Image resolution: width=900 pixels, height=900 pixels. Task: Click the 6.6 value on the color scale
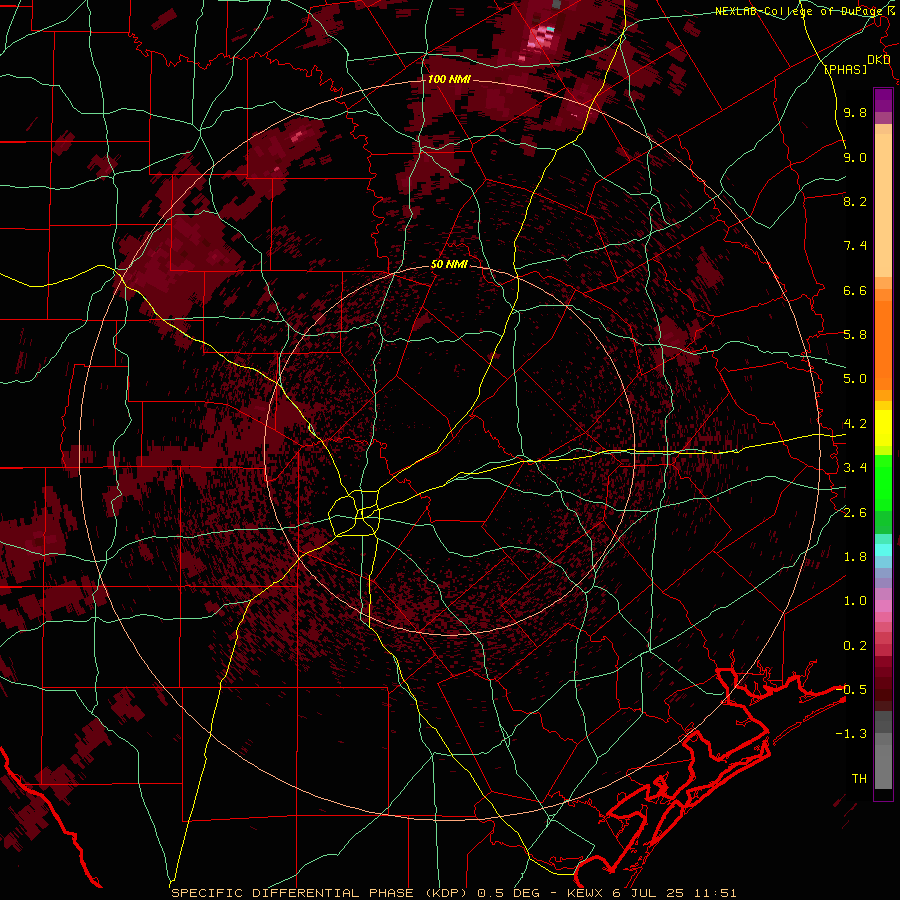(x=855, y=290)
